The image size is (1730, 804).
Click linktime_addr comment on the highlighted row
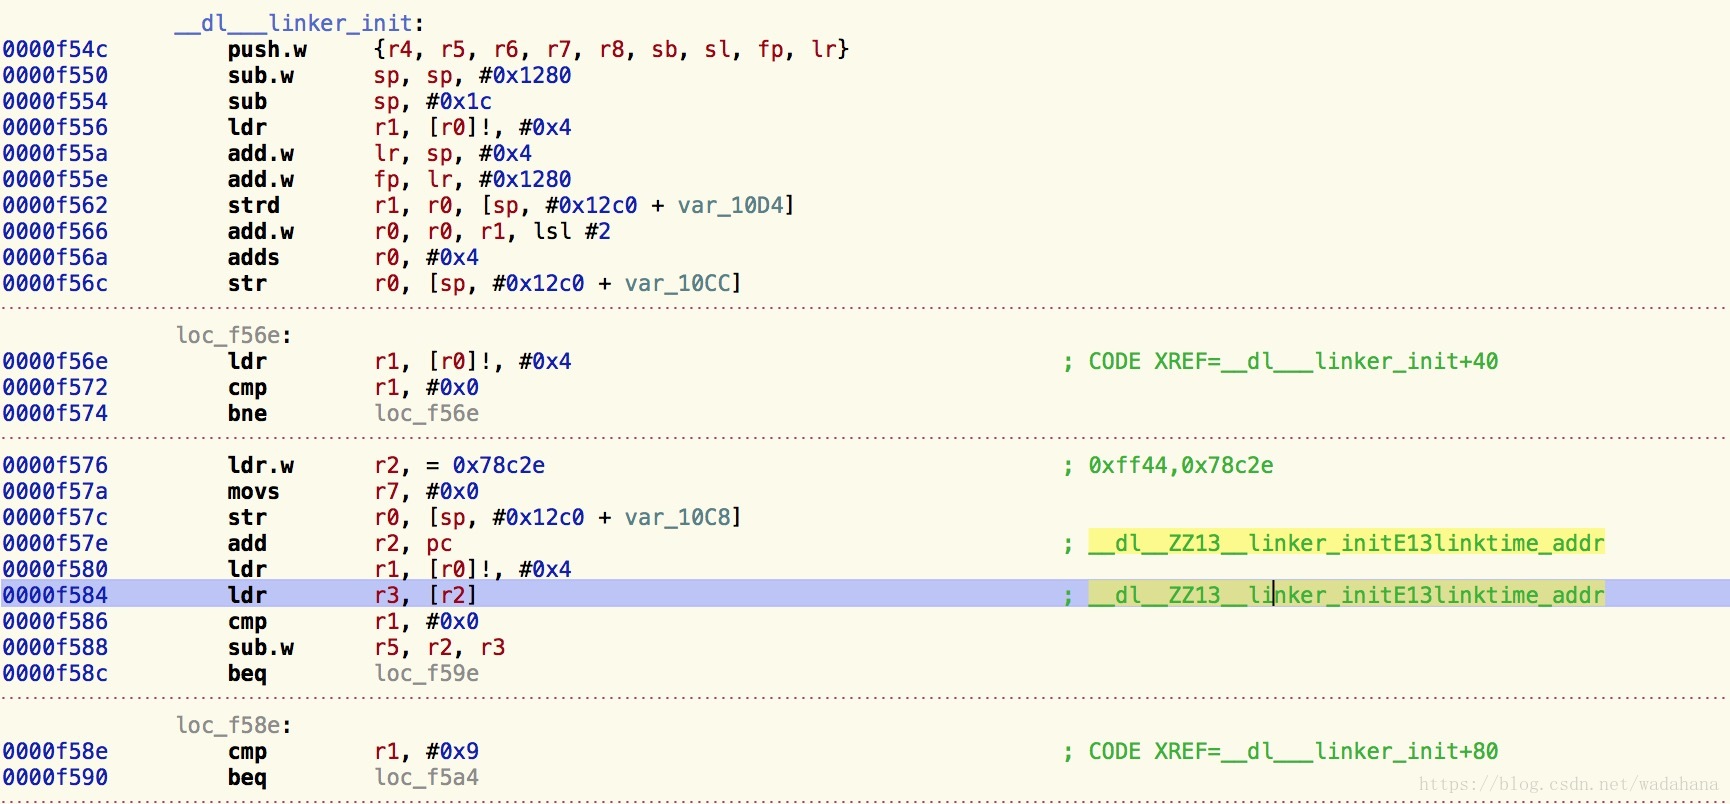point(1346,595)
